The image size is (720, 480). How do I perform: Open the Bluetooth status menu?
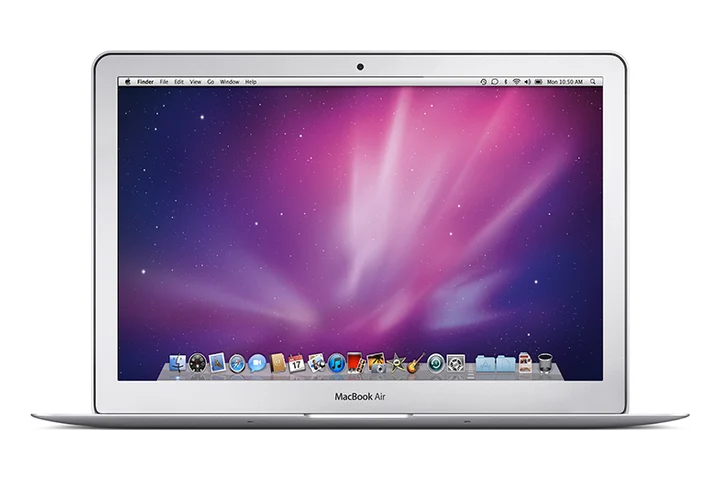[506, 82]
